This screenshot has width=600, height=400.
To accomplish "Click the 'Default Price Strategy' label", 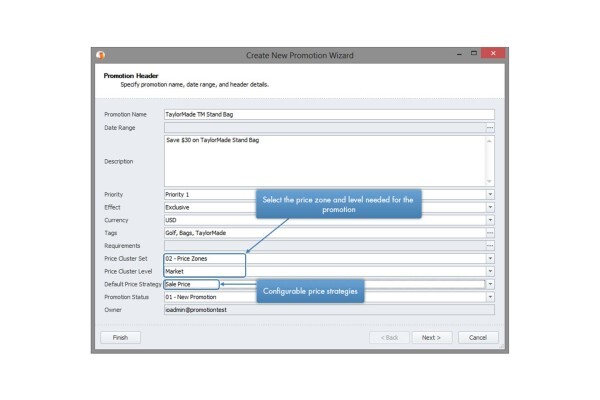I will pos(133,284).
